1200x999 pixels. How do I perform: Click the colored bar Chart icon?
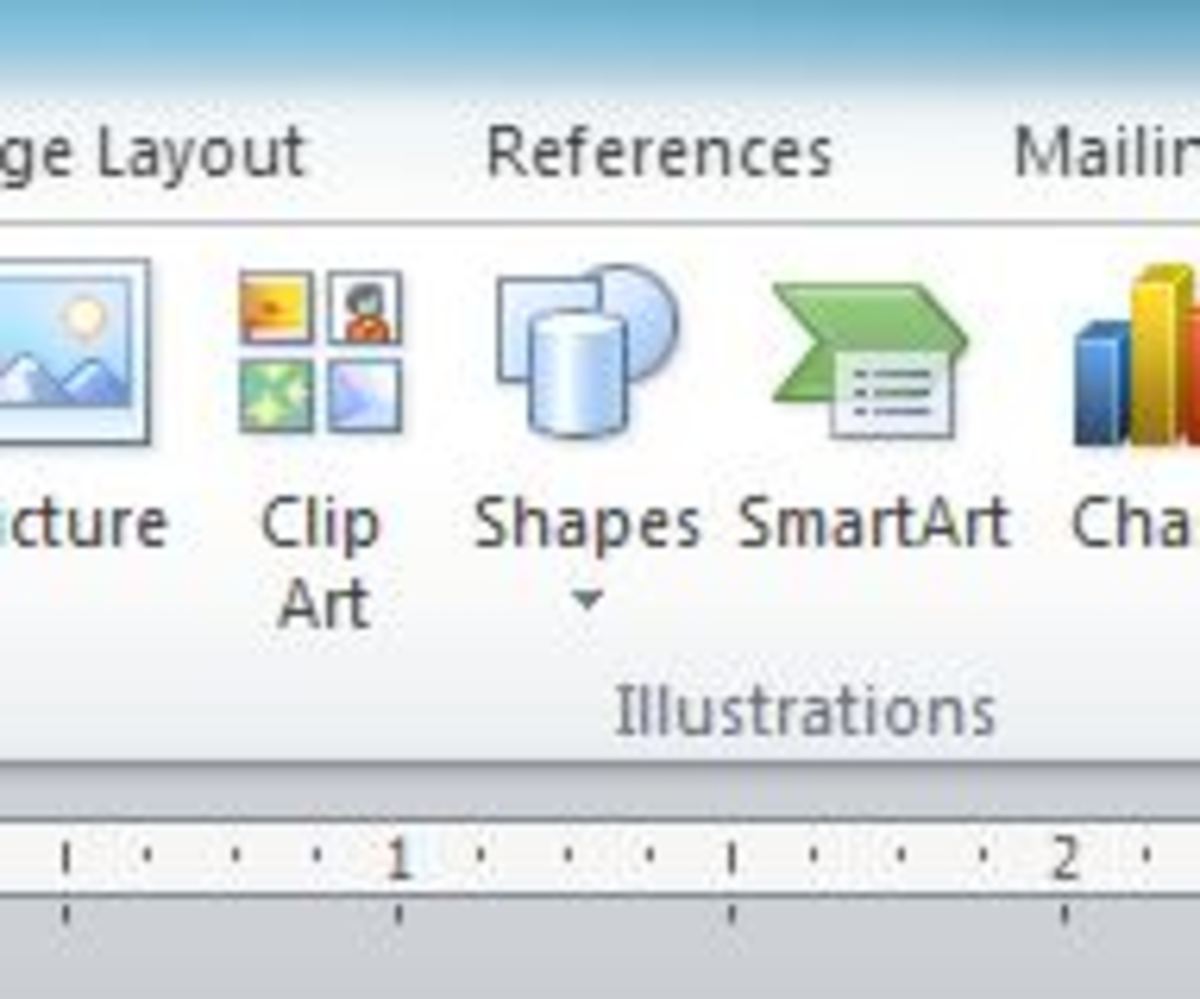1140,360
